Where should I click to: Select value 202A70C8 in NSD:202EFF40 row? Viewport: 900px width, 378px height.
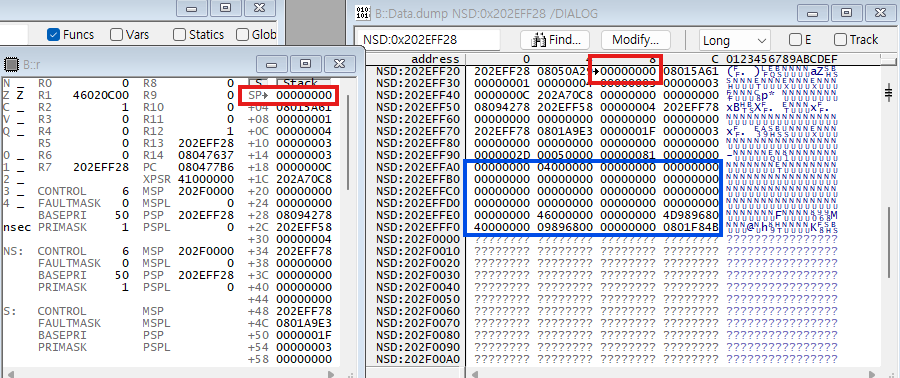pyautogui.click(x=565, y=95)
